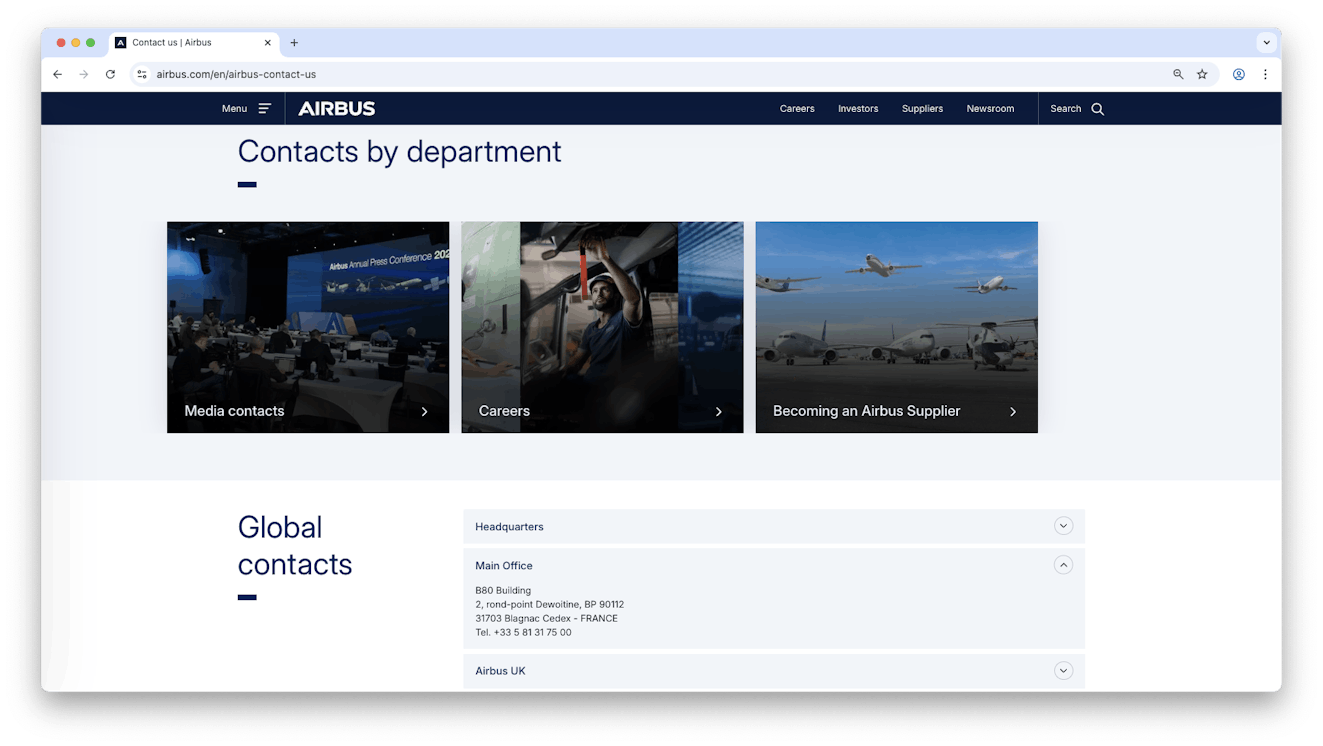
Task: Open Investors in the top navigation
Action: (858, 109)
